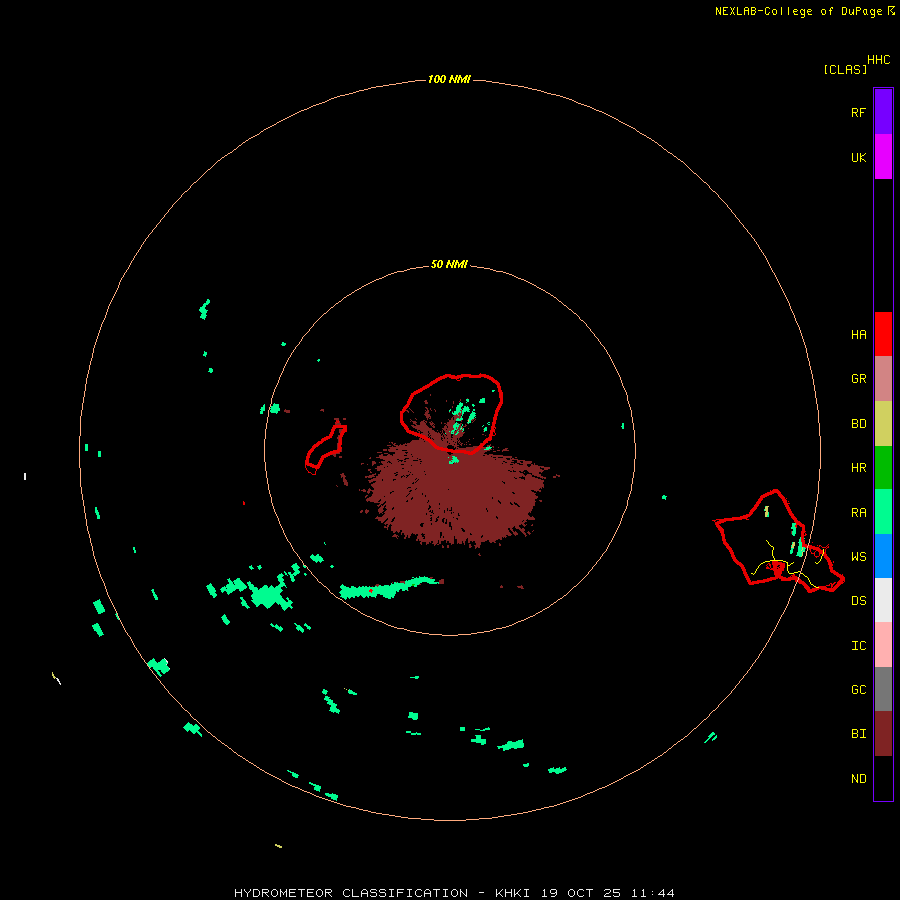Click the RA legend label

(858, 512)
